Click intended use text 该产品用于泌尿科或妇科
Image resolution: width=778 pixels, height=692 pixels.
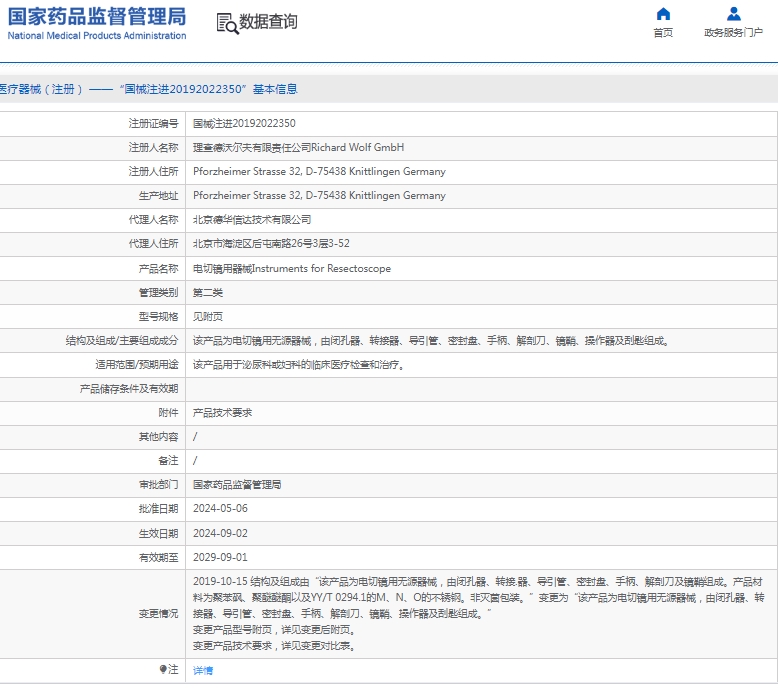[299, 365]
